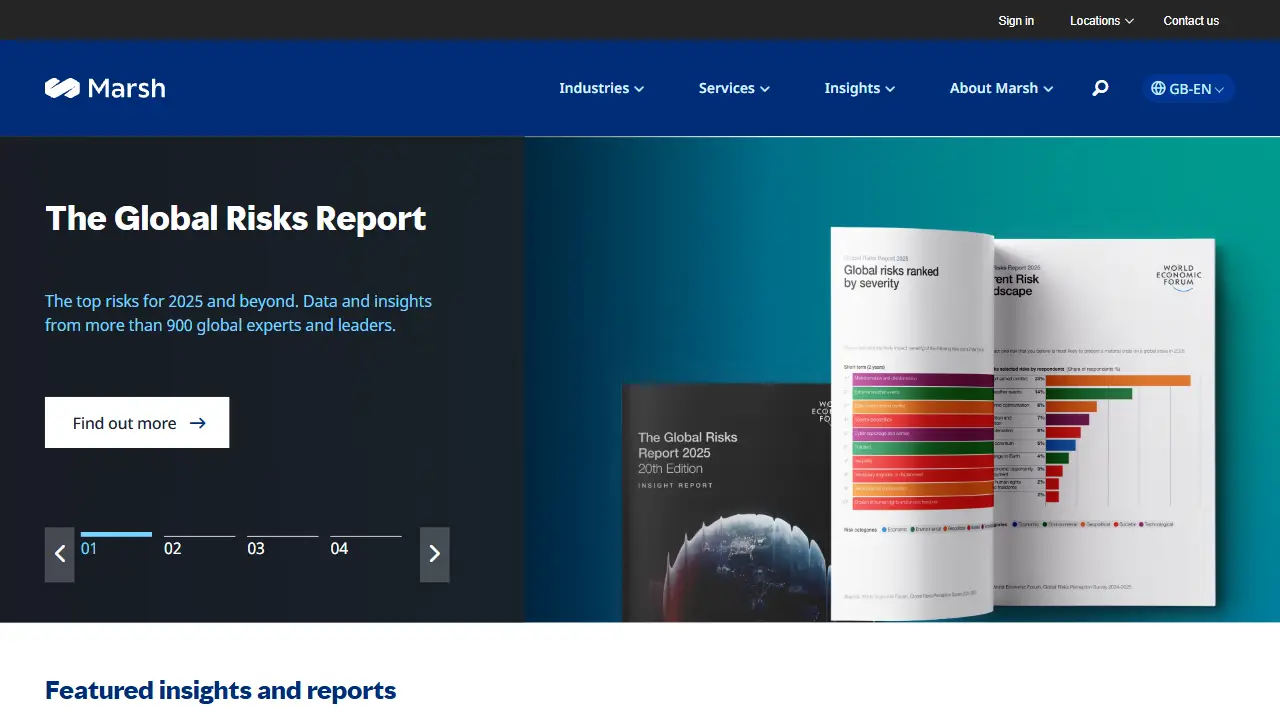Image resolution: width=1280 pixels, height=720 pixels.
Task: Click The Global Risks Report heading
Action: point(236,218)
